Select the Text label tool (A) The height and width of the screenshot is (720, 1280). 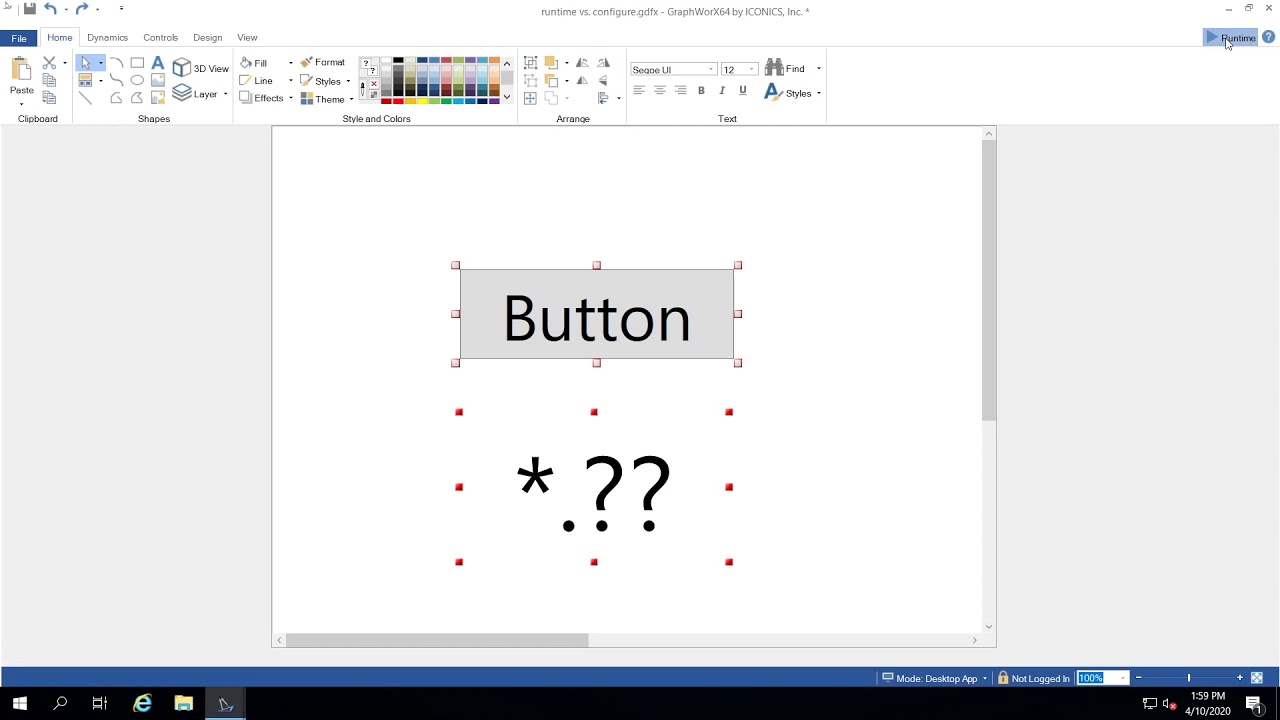pos(157,63)
